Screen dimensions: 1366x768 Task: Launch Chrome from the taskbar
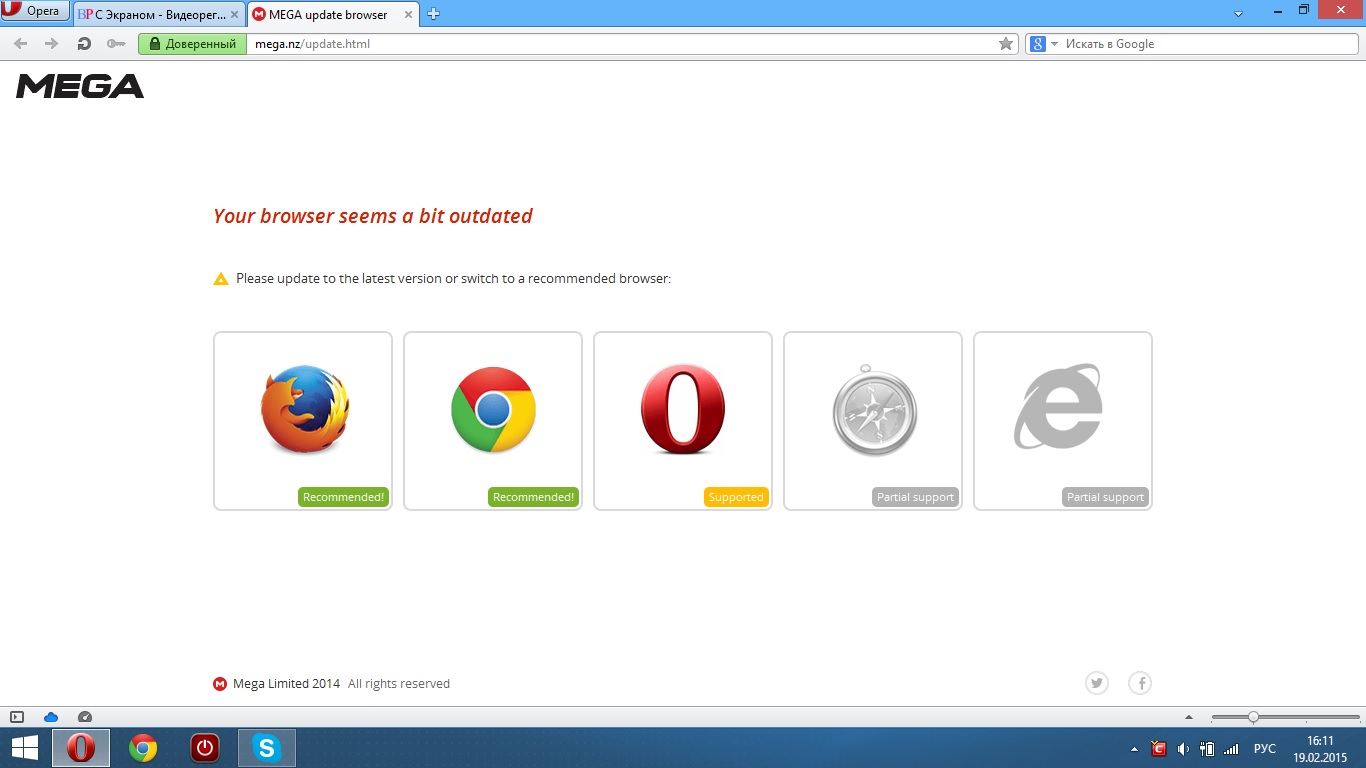tap(143, 748)
